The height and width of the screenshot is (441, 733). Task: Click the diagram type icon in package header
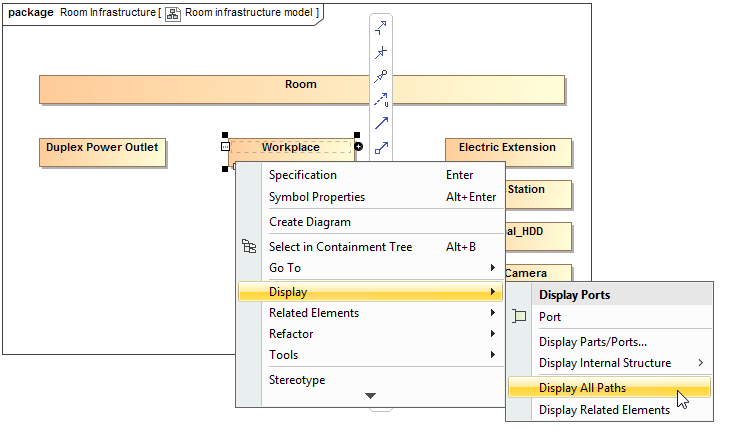[x=173, y=13]
